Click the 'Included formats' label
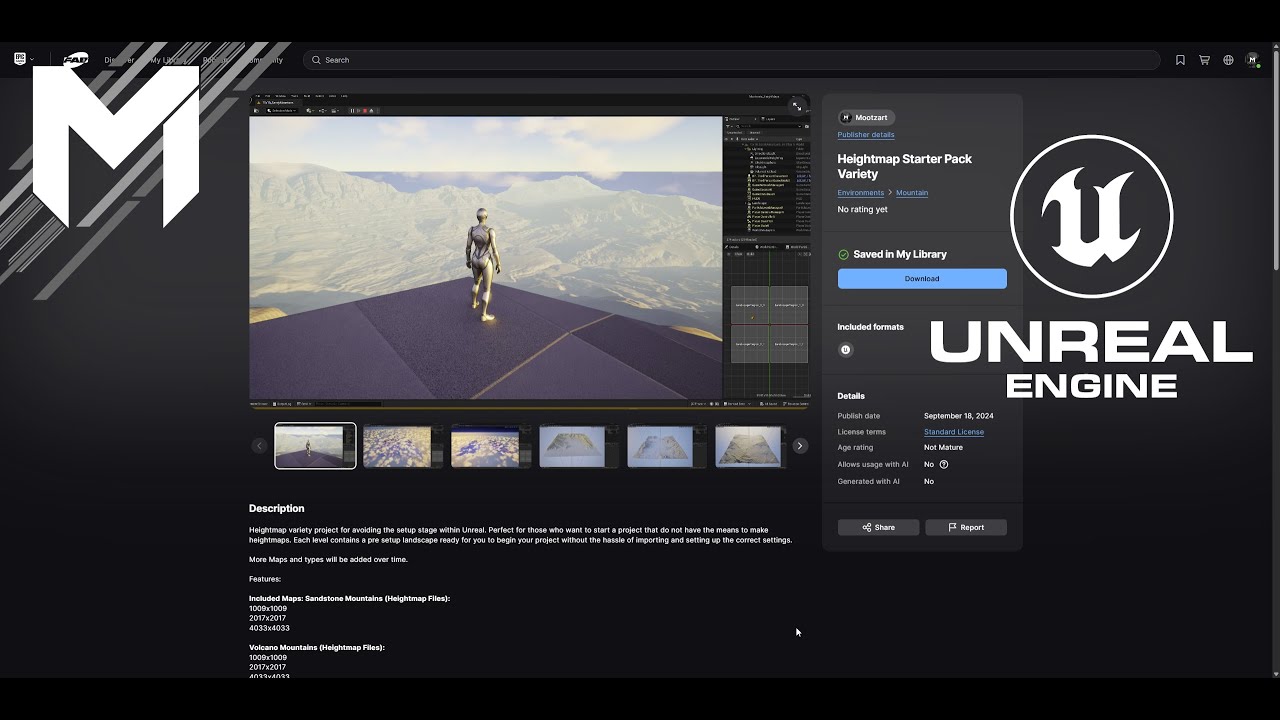The height and width of the screenshot is (720, 1280). tap(871, 327)
